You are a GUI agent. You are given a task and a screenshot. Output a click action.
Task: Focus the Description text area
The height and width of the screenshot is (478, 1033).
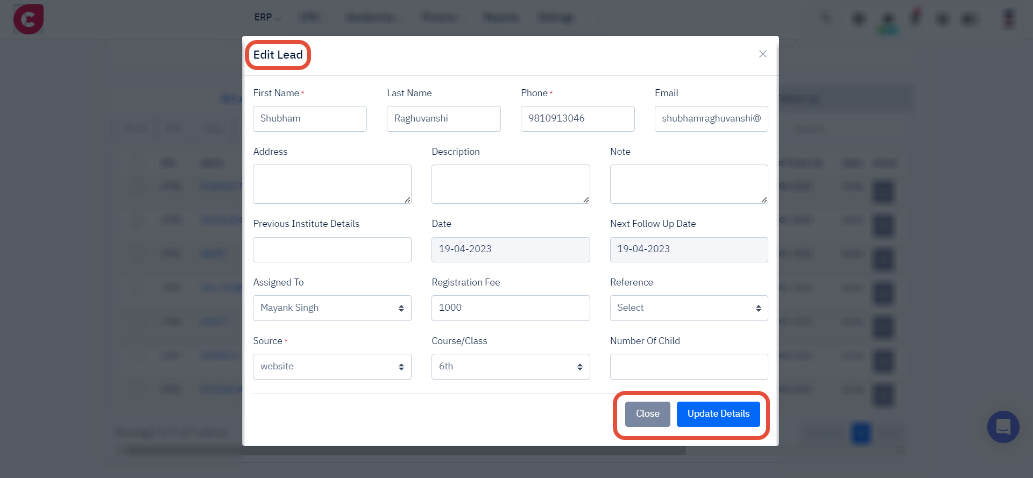(x=511, y=184)
